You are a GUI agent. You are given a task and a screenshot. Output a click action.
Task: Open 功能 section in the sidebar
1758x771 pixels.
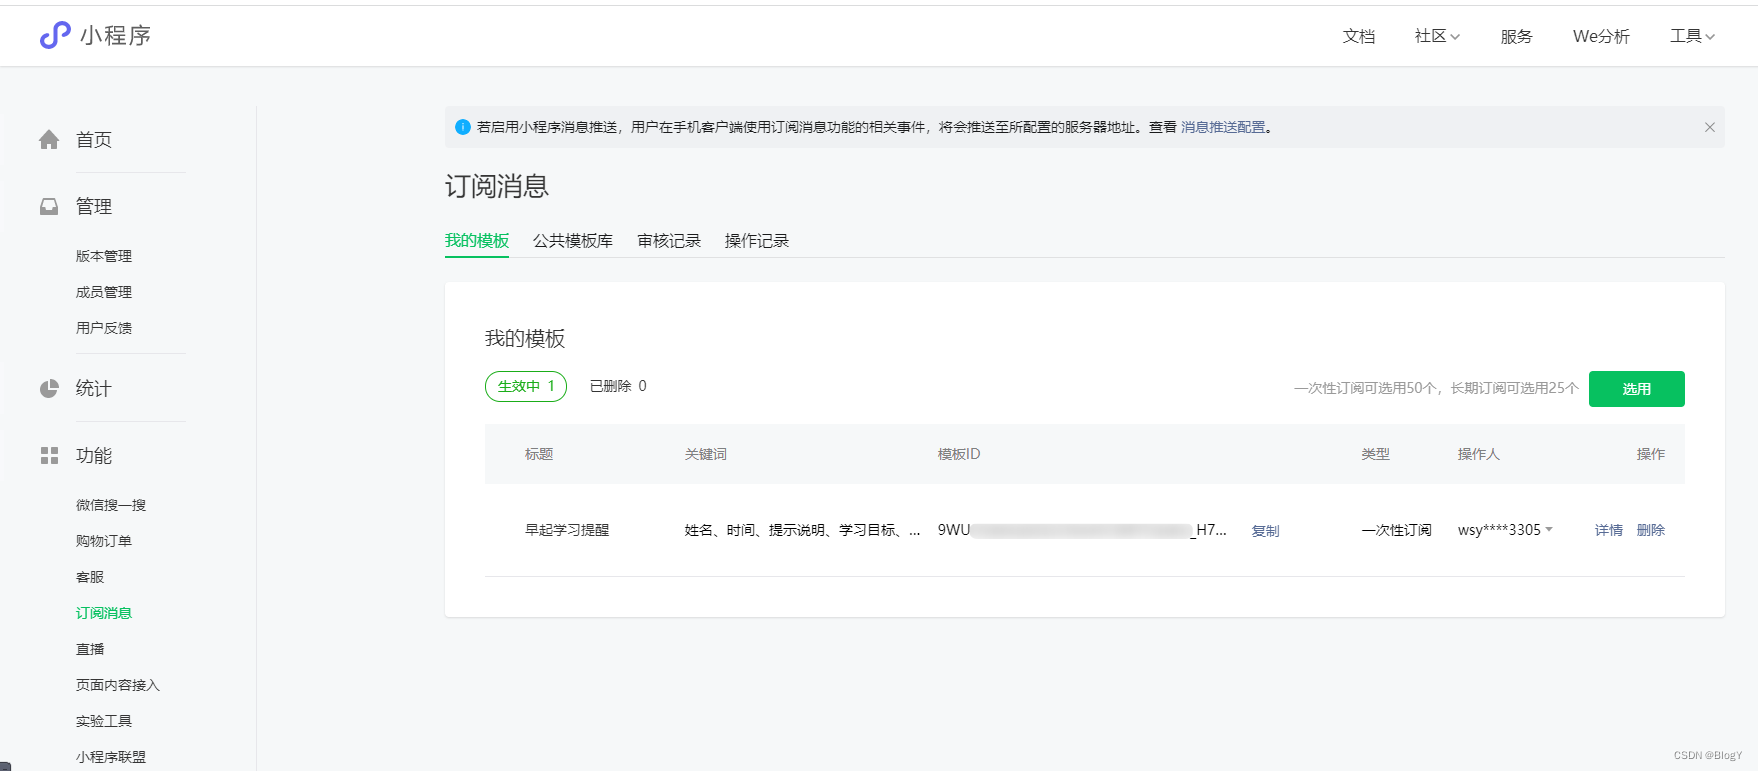click(x=94, y=455)
